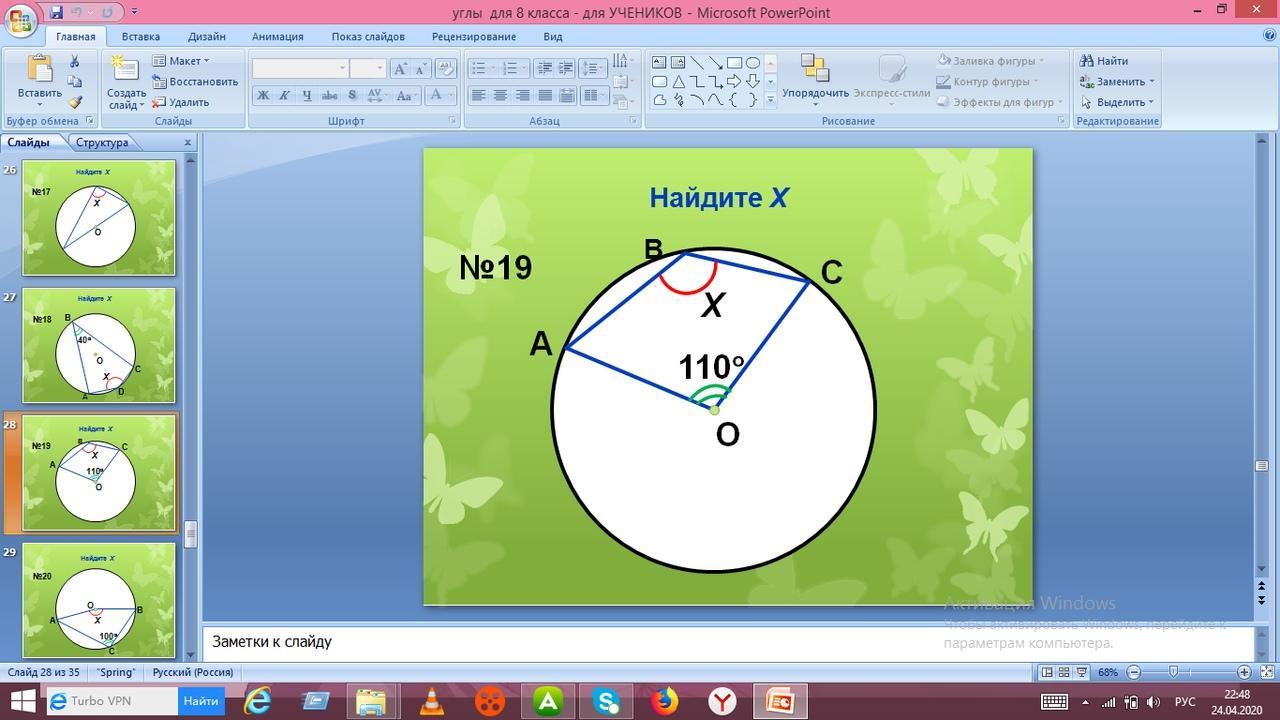The image size is (1280, 720).
Task: Select the Format Painter brush icon
Action: click(75, 102)
